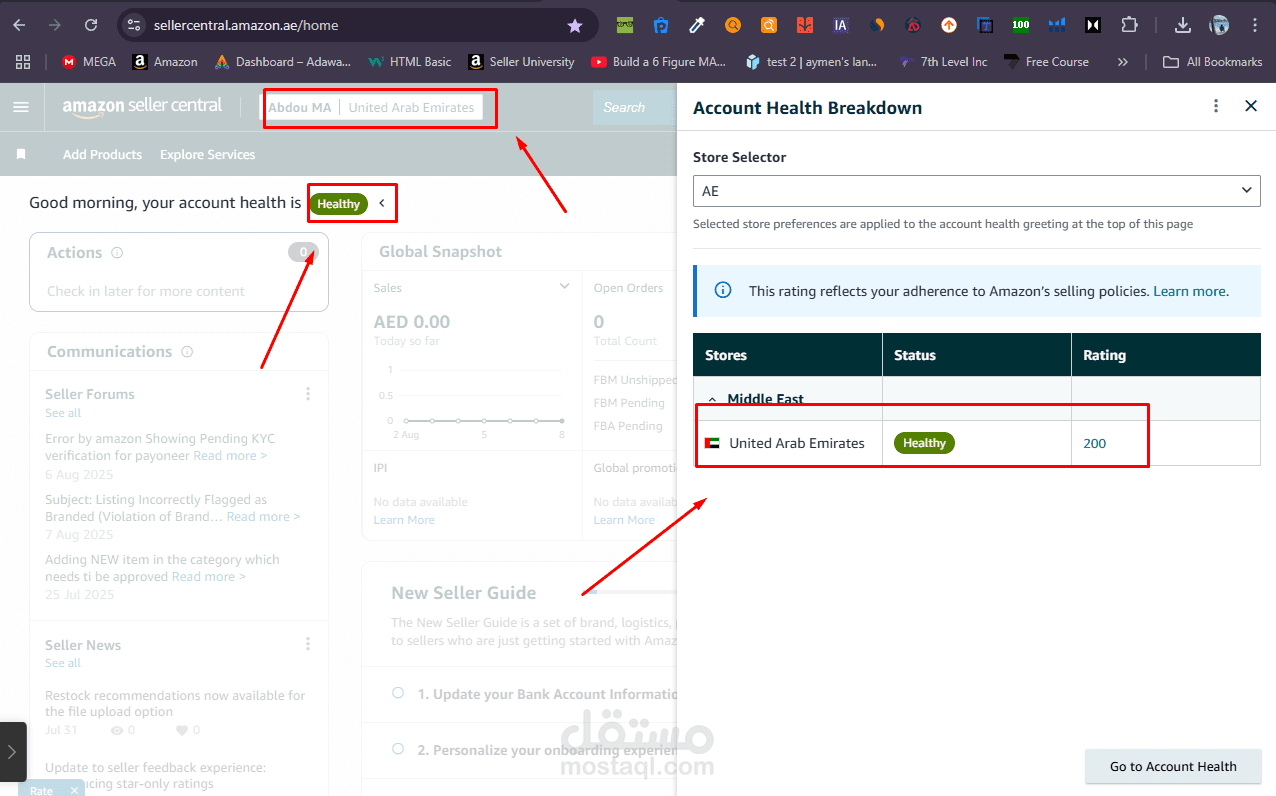The image size is (1276, 796).
Task: Click the Go to Account Health button
Action: tap(1173, 767)
